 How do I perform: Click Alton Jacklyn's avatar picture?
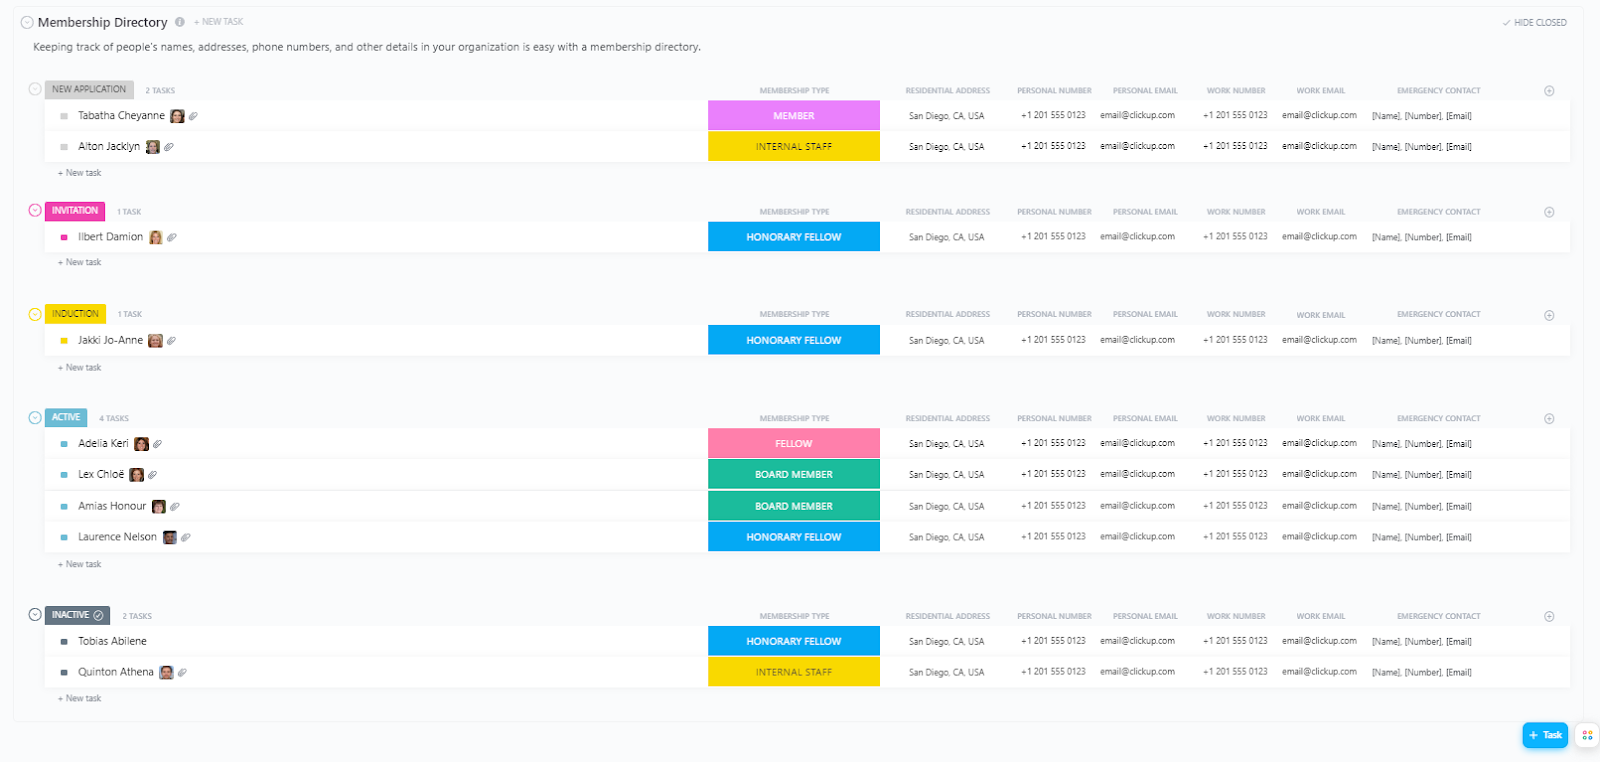153,147
